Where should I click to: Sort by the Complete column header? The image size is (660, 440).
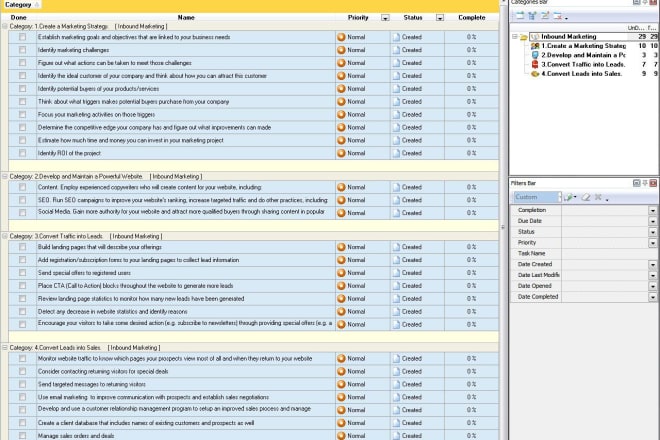[471, 18]
